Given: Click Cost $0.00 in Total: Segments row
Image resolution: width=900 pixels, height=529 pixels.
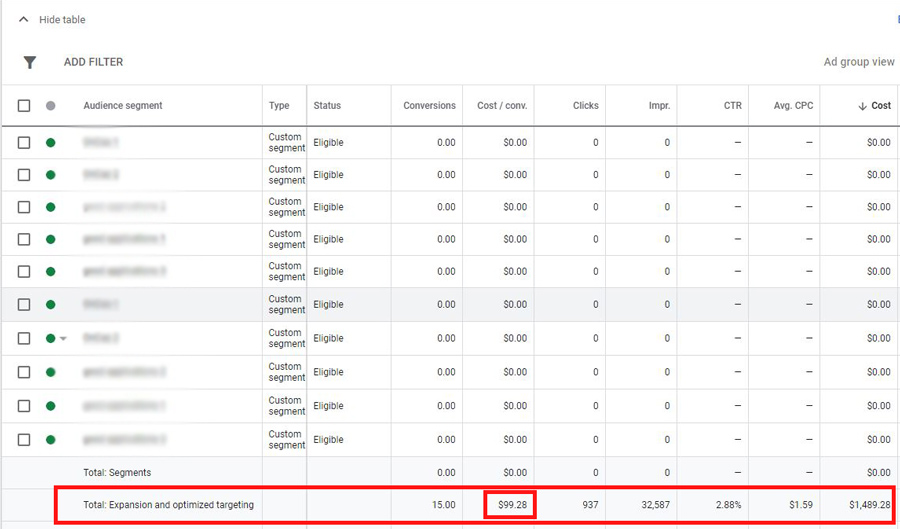Looking at the screenshot, I should pyautogui.click(x=879, y=473).
